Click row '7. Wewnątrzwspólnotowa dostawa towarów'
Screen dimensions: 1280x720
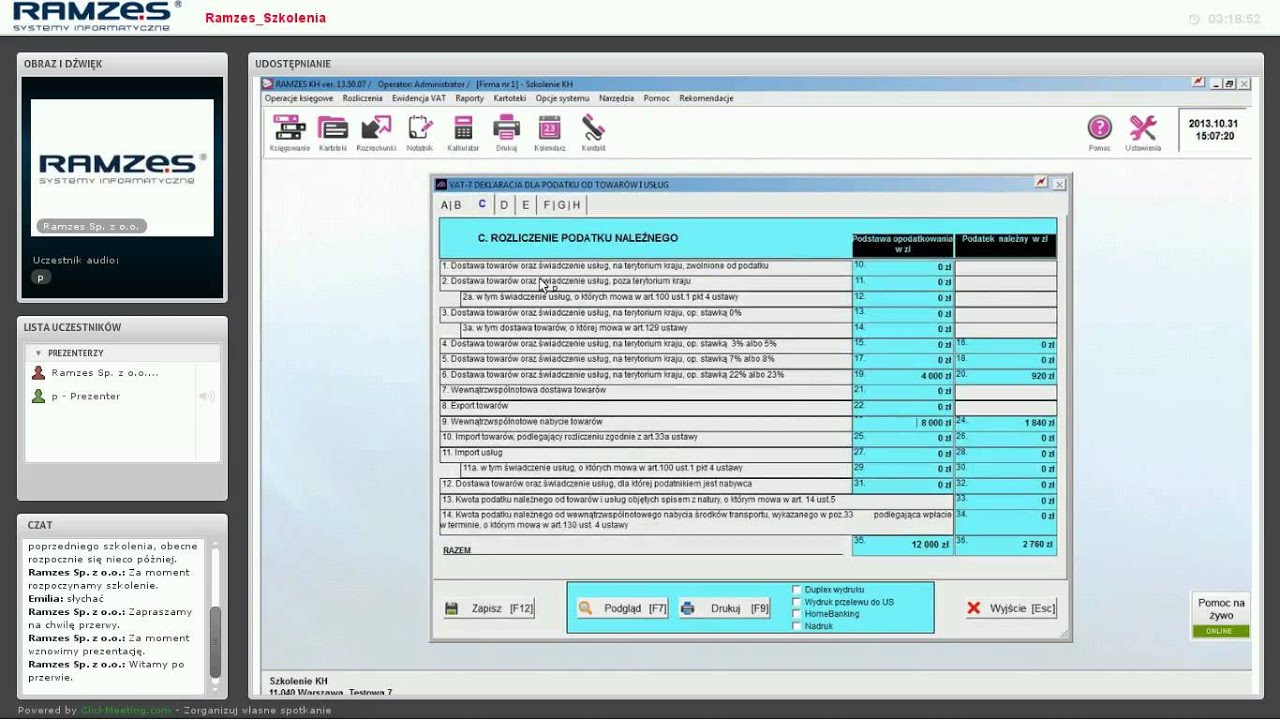646,391
